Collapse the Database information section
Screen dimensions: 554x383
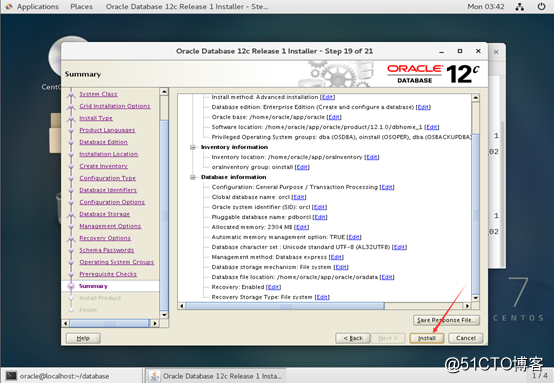coord(193,177)
